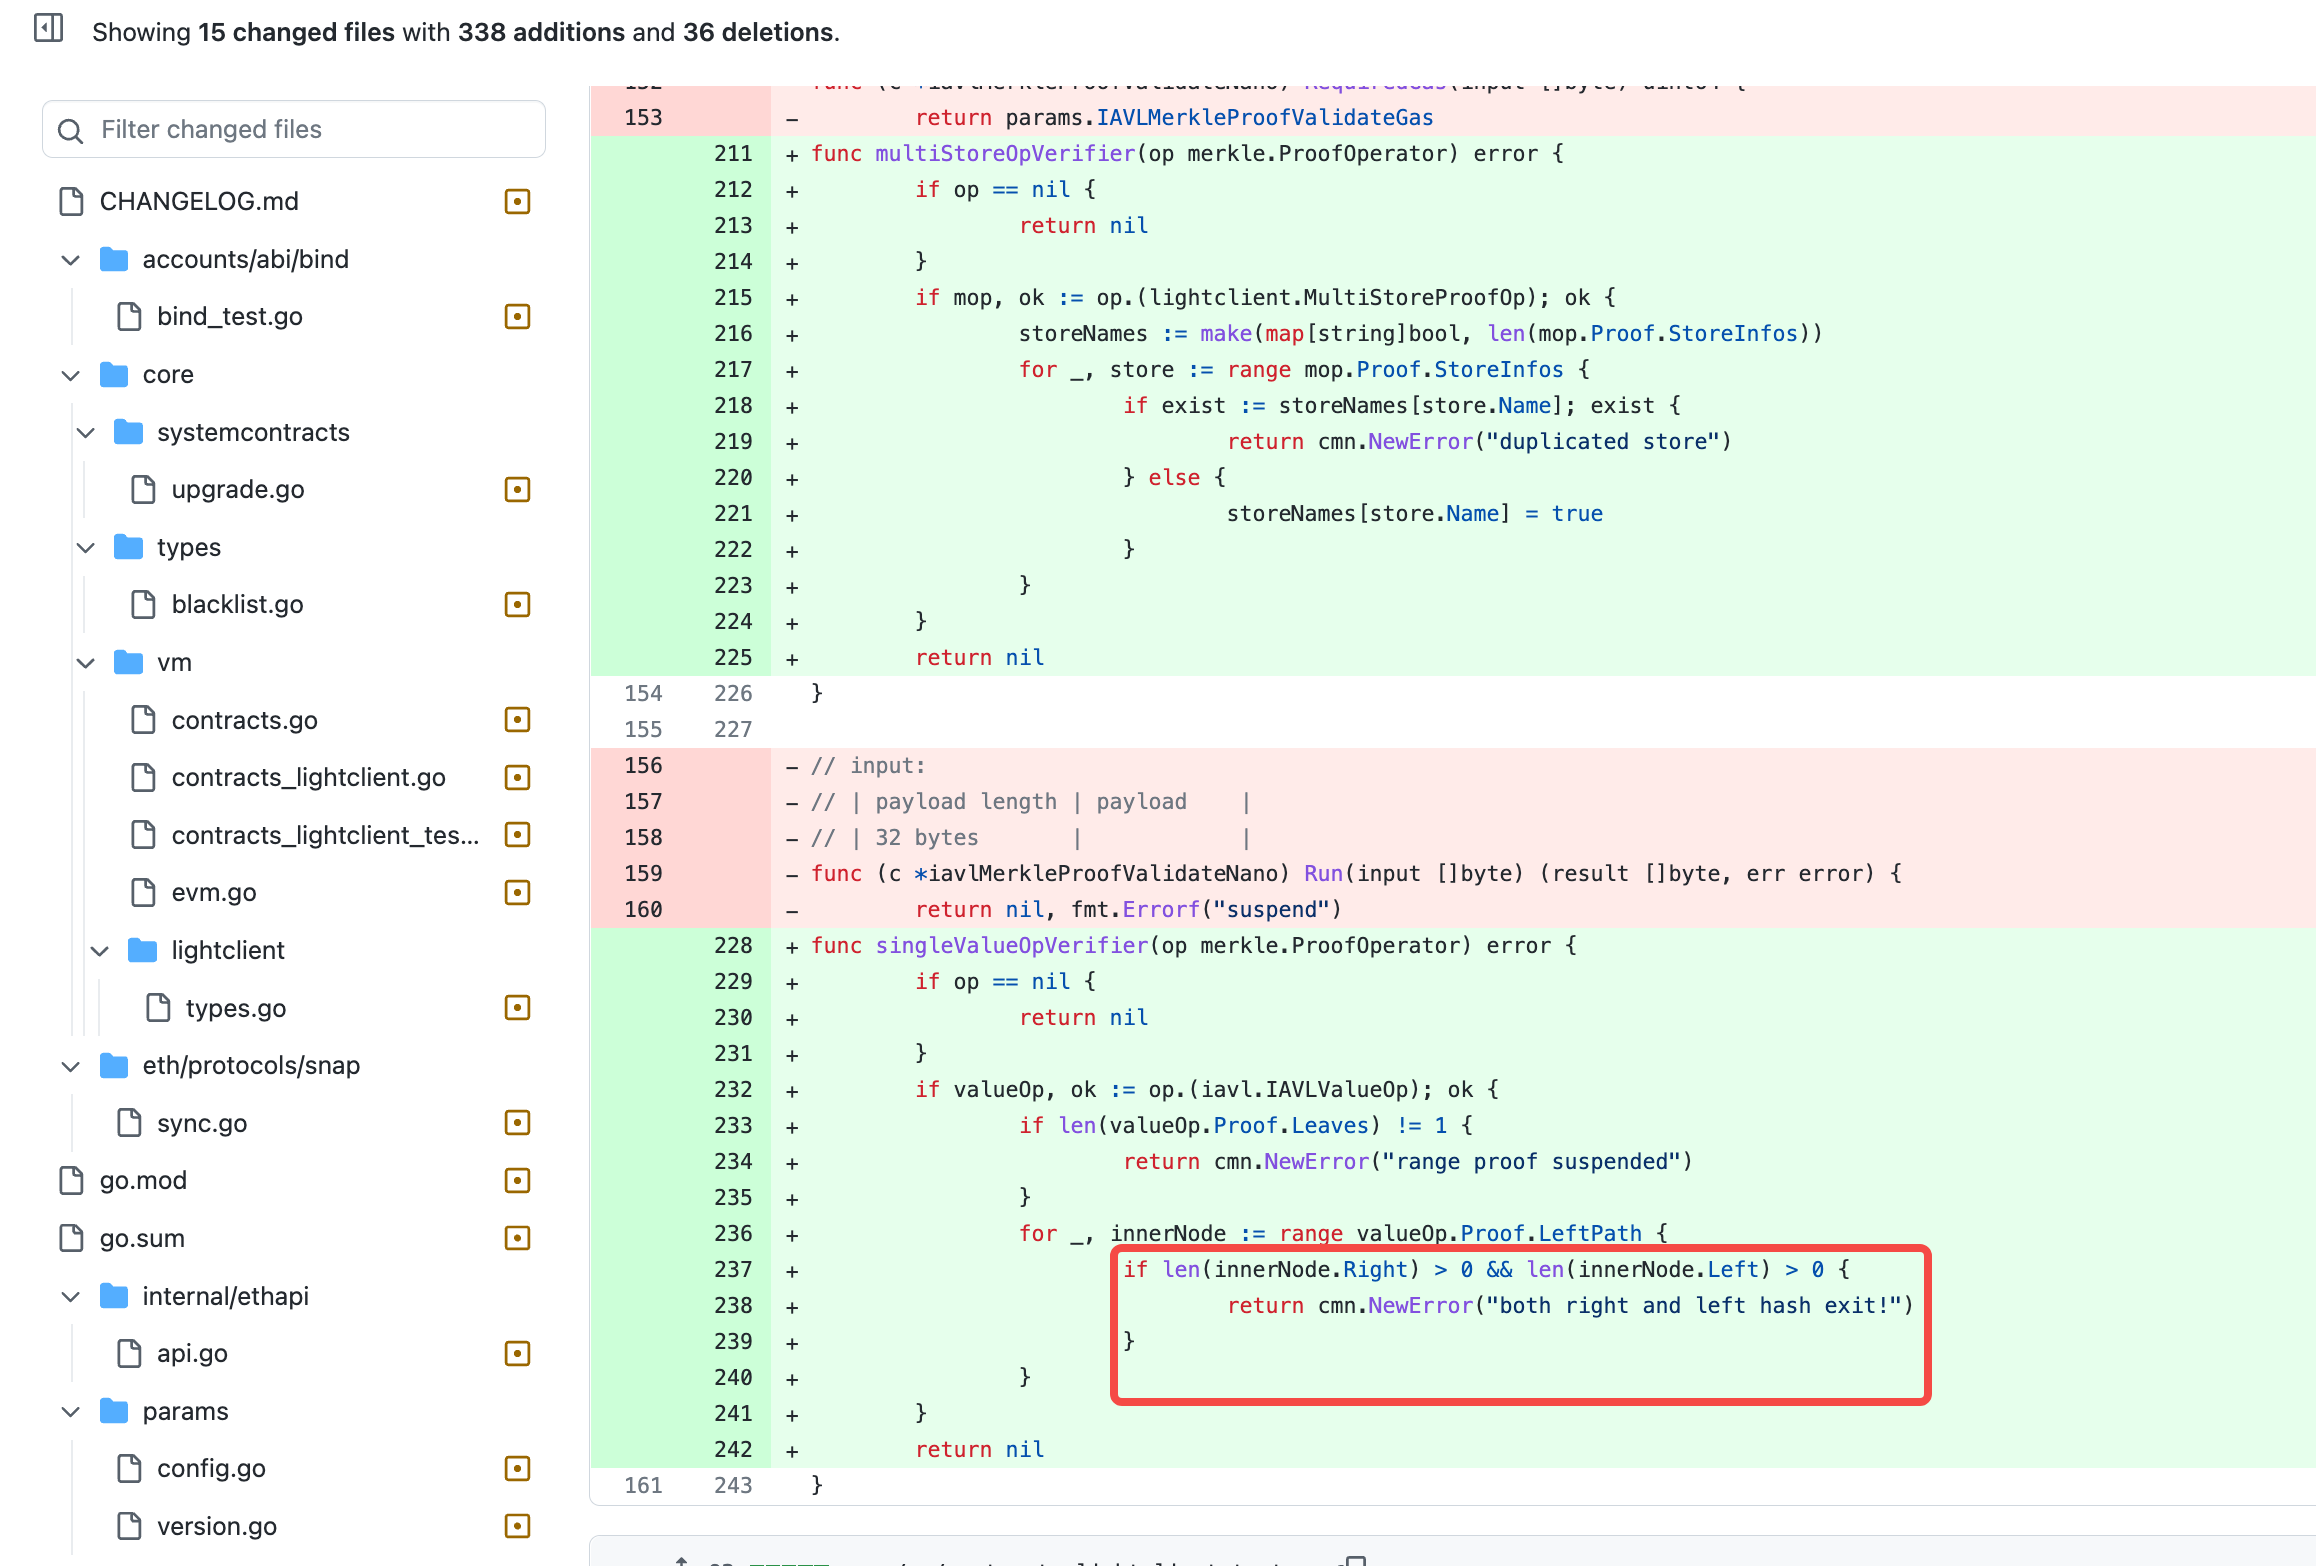Collapse the lightclient folder chevron
2316x1566 pixels.
click(99, 950)
